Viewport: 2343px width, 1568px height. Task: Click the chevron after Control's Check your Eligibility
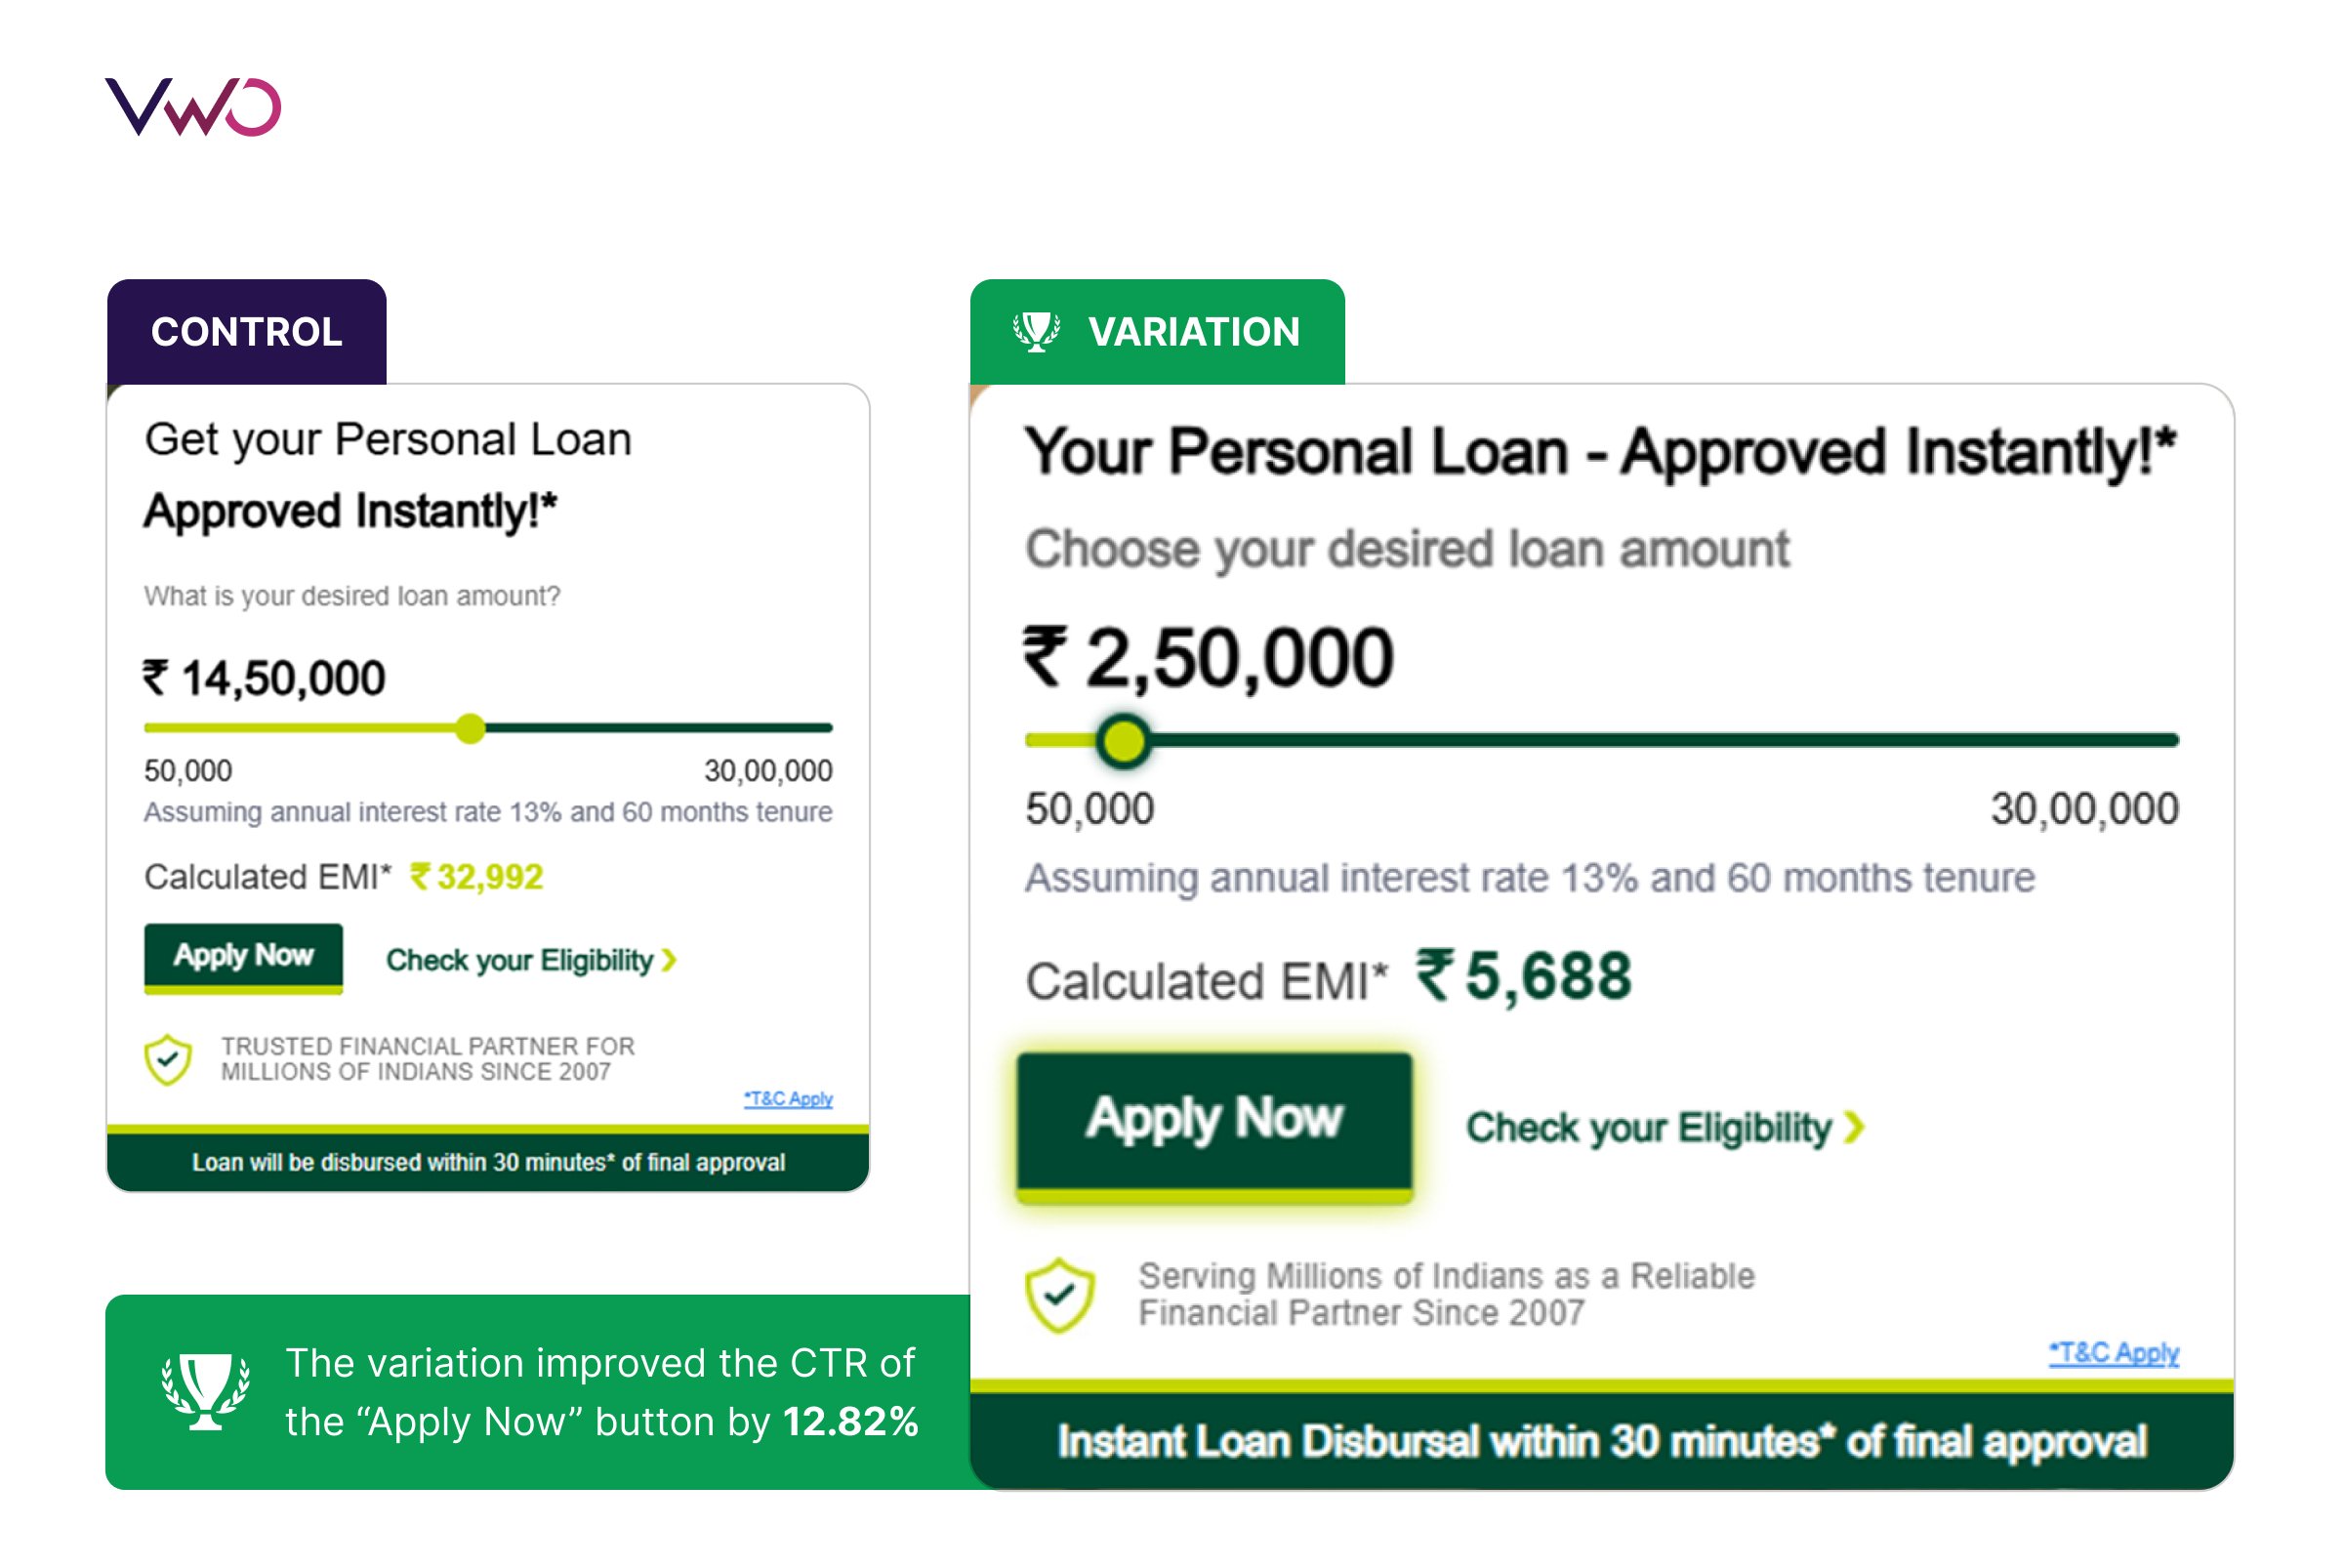click(669, 960)
